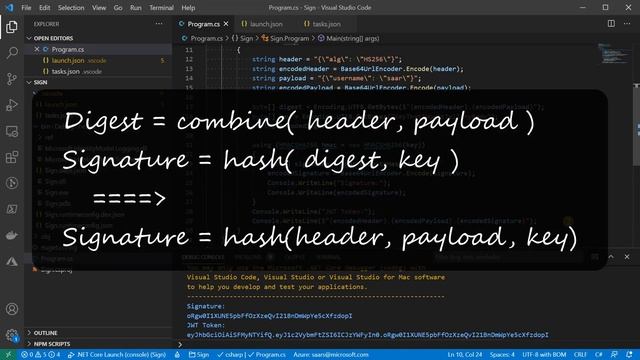Change encoding via UTF-8 with BOM
The image size is (640, 360).
pyautogui.click(x=544, y=354)
